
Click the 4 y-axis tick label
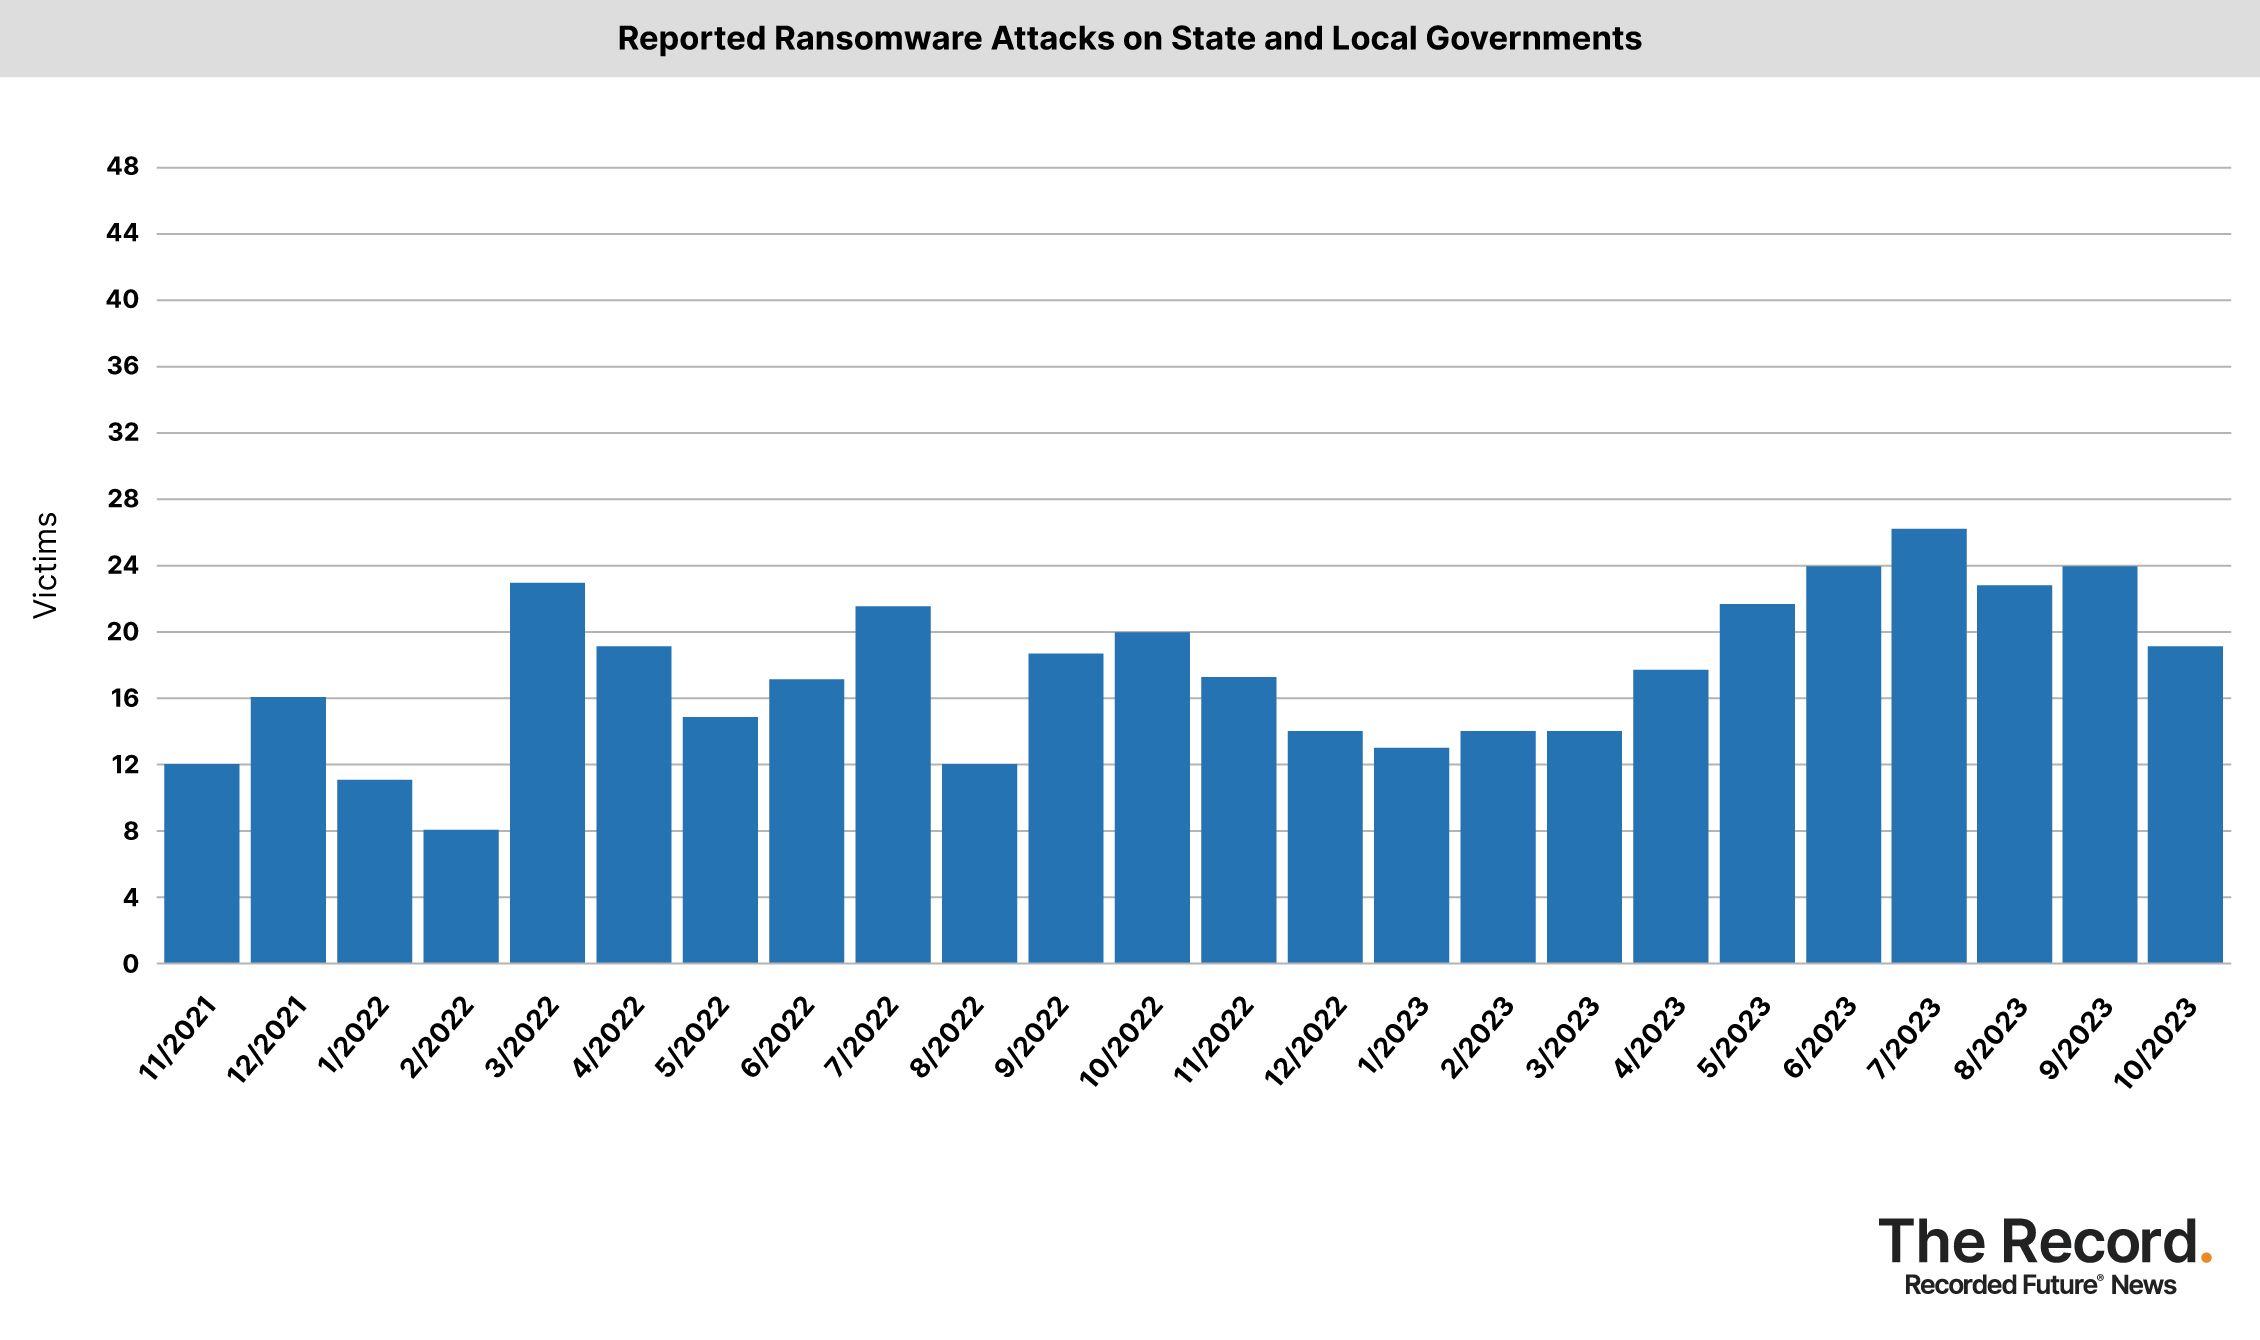(x=131, y=897)
